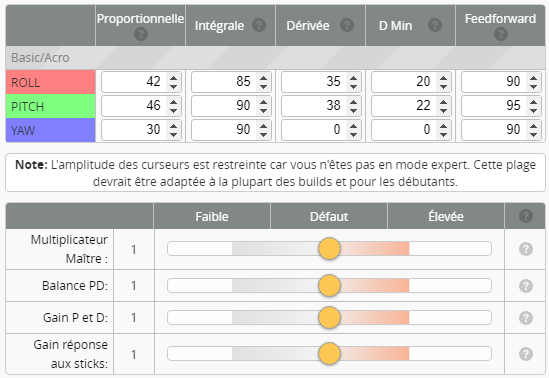Show help for Multiplicateur Maître slider
The image size is (549, 378).
click(x=526, y=249)
